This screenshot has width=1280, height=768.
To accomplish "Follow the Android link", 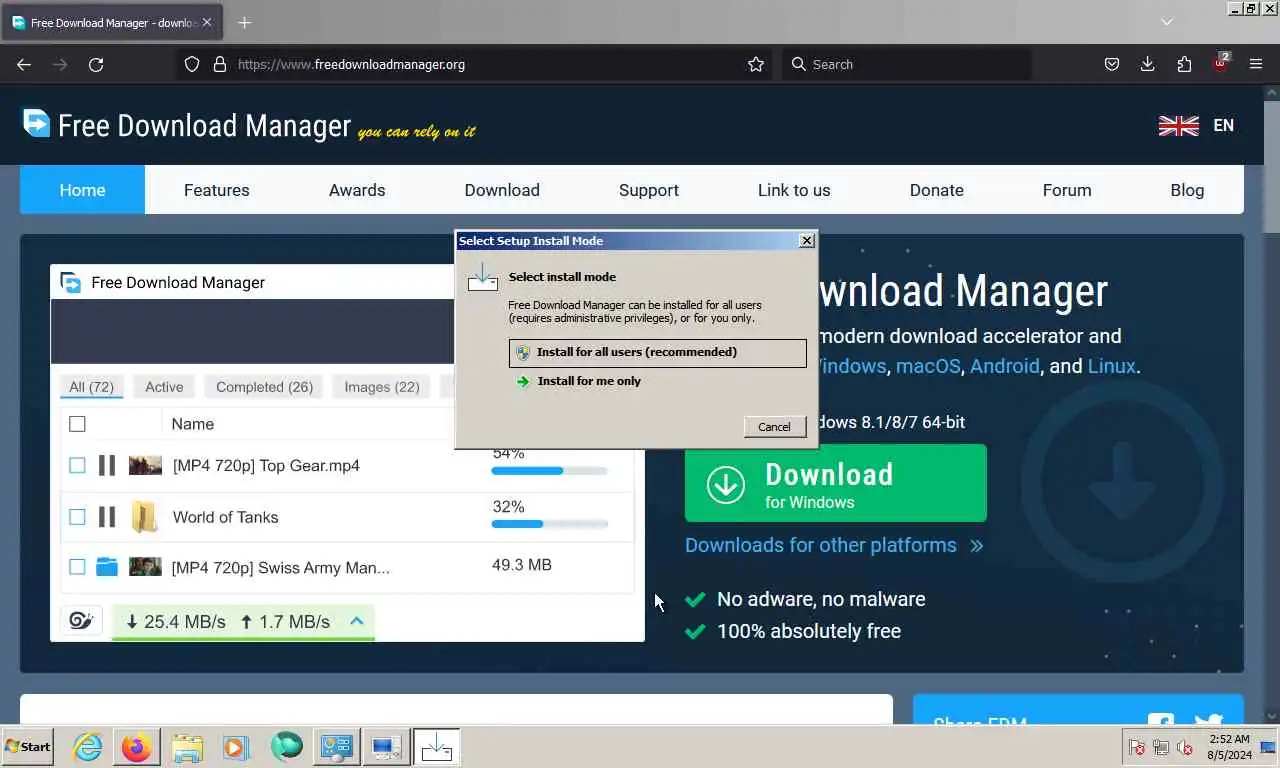I will click(x=1005, y=366).
